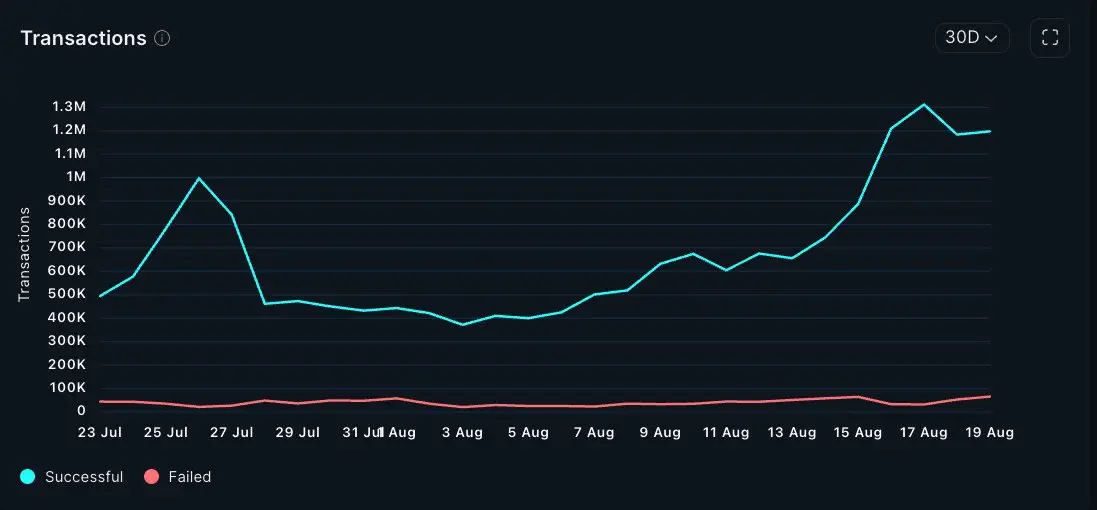
Task: Click the Transactions chart title
Action: click(83, 38)
